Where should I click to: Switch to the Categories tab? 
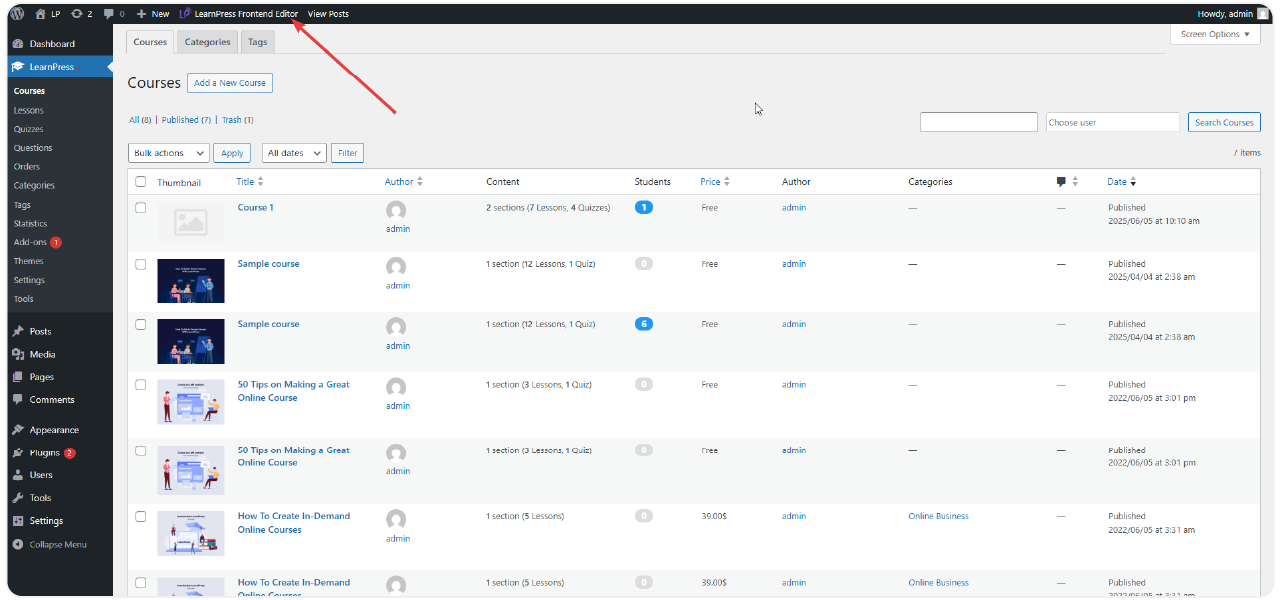pos(208,42)
